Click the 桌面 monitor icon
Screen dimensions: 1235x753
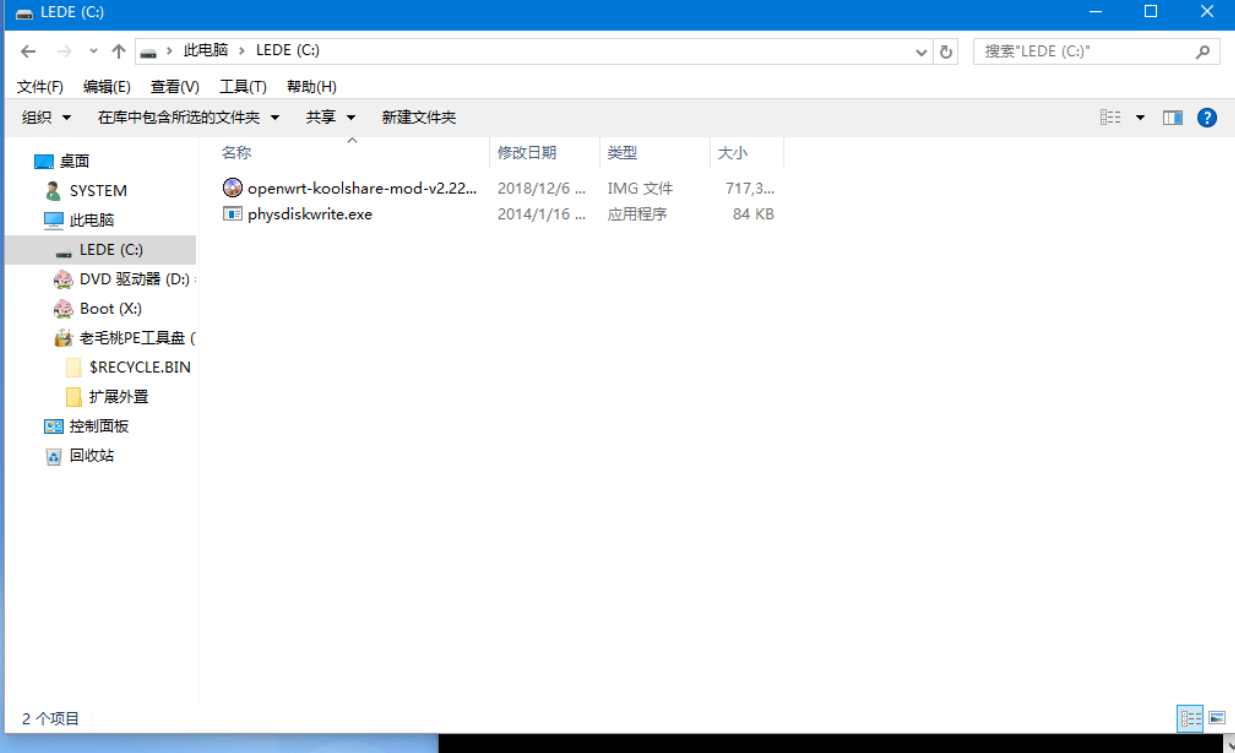tap(43, 161)
